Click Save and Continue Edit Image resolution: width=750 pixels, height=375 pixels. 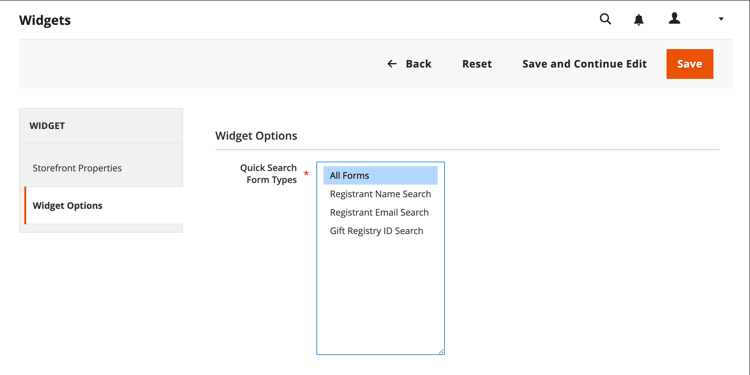(585, 64)
